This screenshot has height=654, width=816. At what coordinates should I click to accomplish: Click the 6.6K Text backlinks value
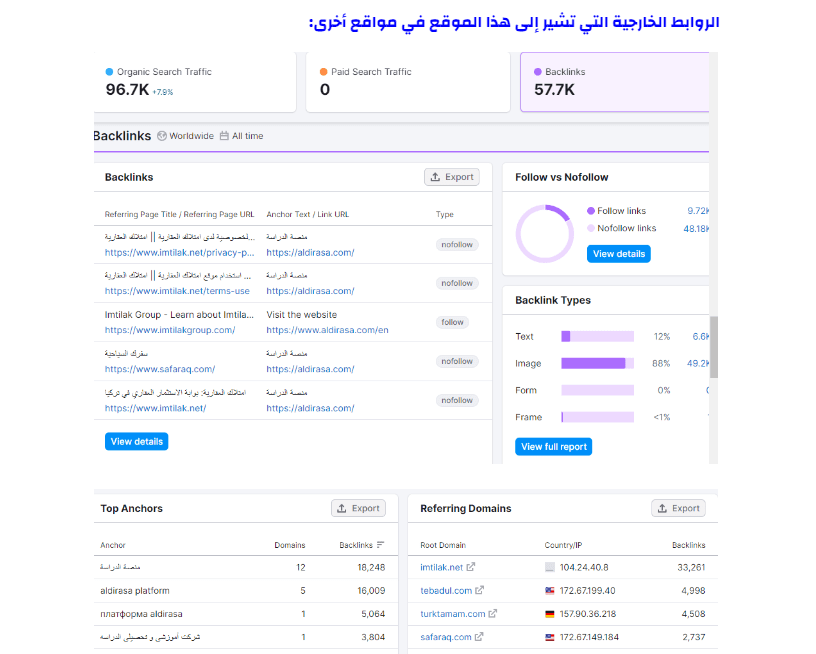[x=700, y=337]
